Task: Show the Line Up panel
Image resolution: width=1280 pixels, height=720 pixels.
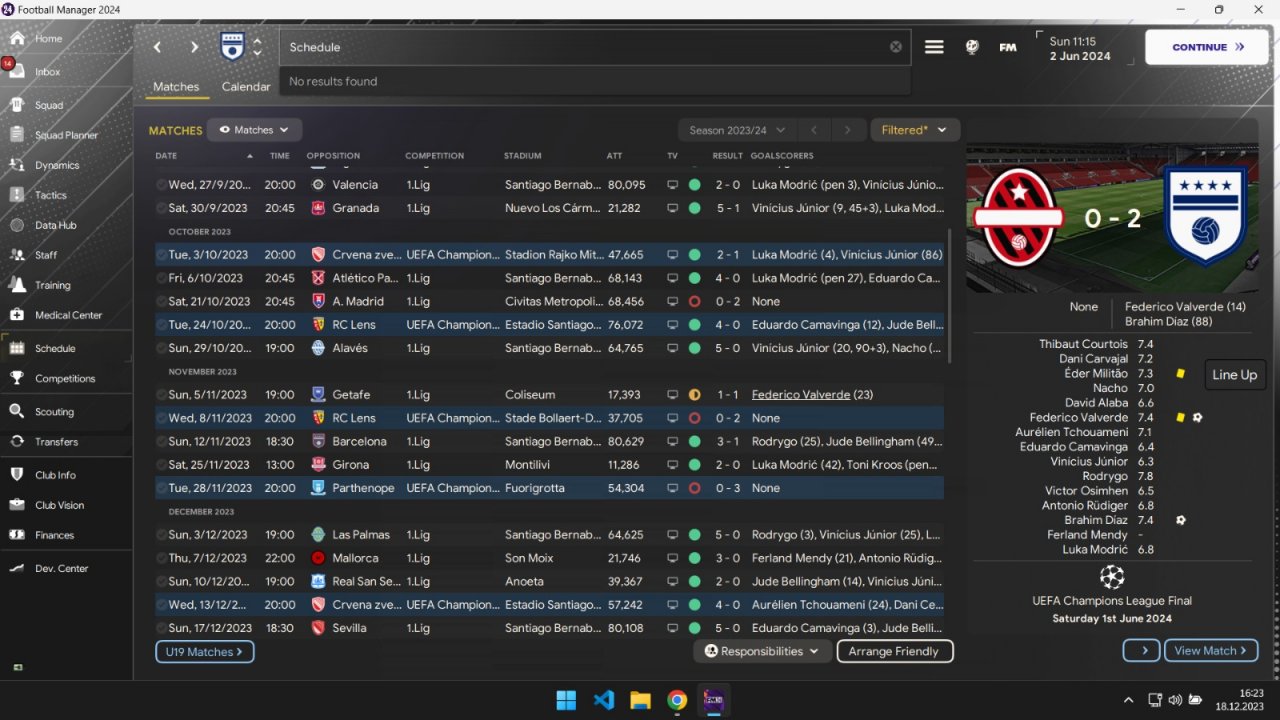Action: (x=1234, y=375)
